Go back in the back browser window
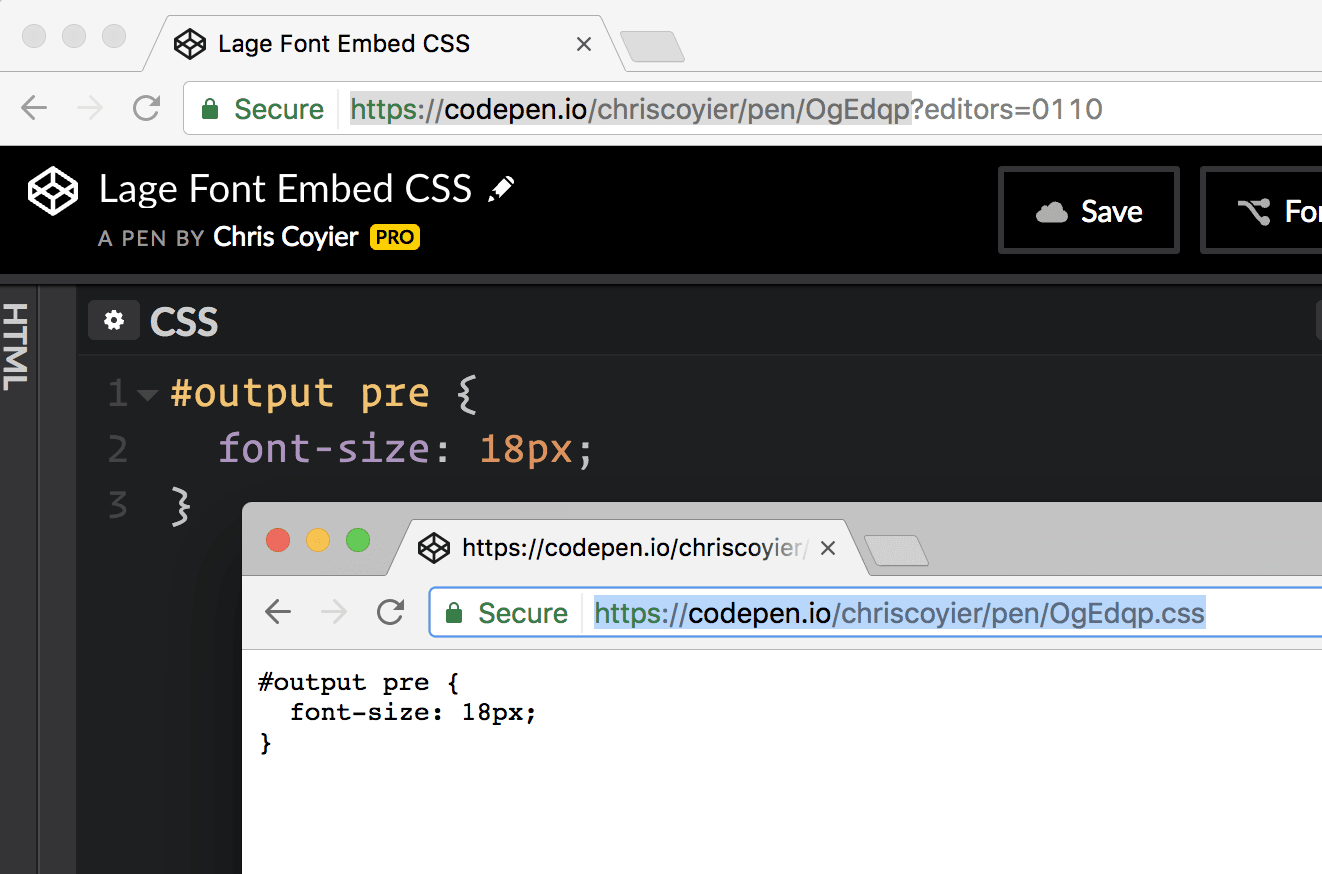 pyautogui.click(x=34, y=108)
